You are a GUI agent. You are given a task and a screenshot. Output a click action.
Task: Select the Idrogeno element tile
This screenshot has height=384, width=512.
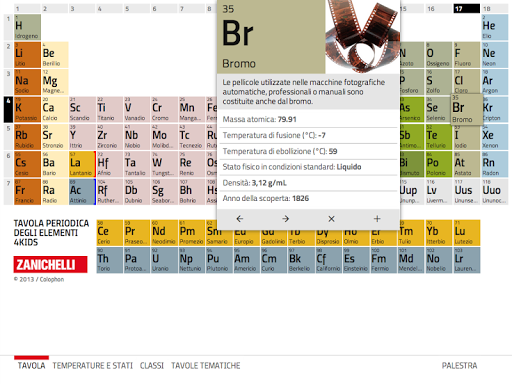pyautogui.click(x=27, y=27)
